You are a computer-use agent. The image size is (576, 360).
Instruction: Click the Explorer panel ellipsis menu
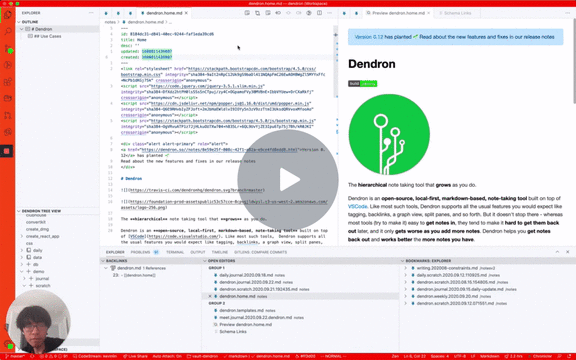pyautogui.click(x=91, y=13)
